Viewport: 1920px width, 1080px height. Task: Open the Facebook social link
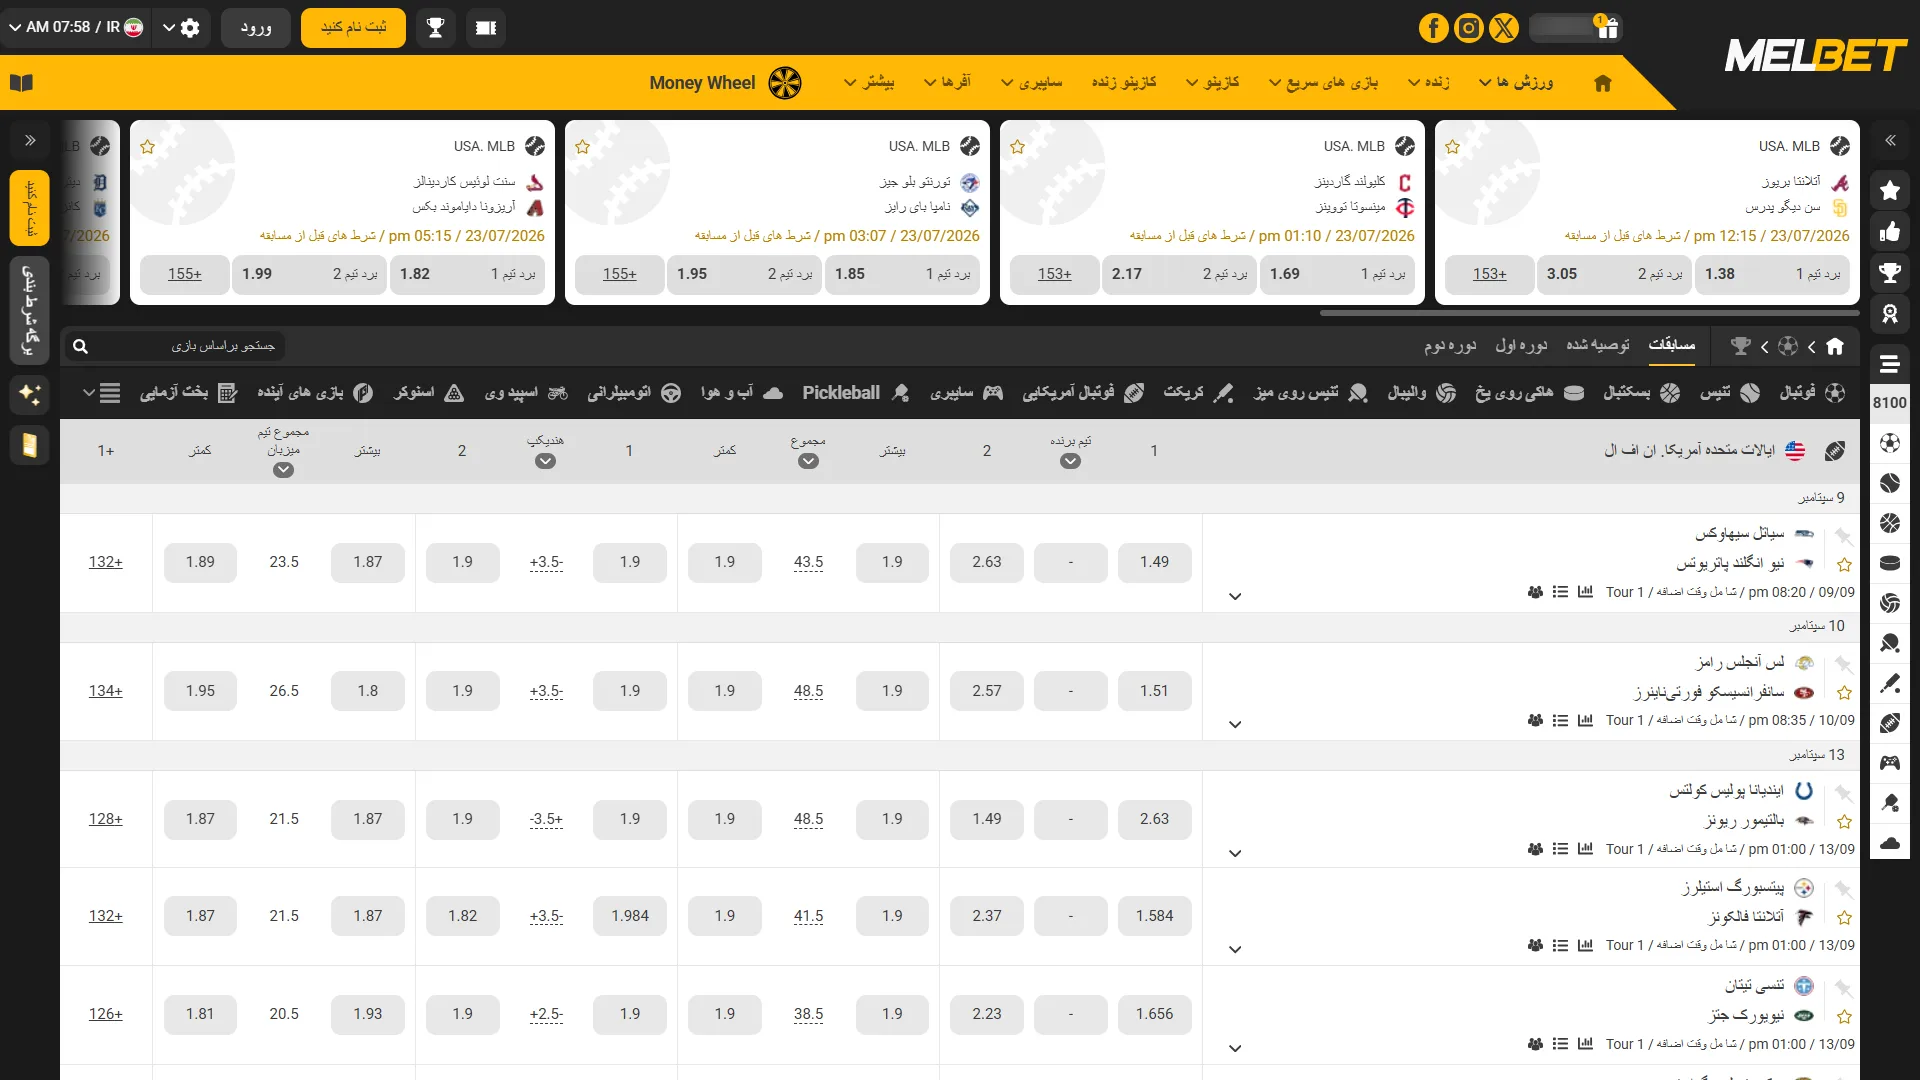tap(1433, 28)
